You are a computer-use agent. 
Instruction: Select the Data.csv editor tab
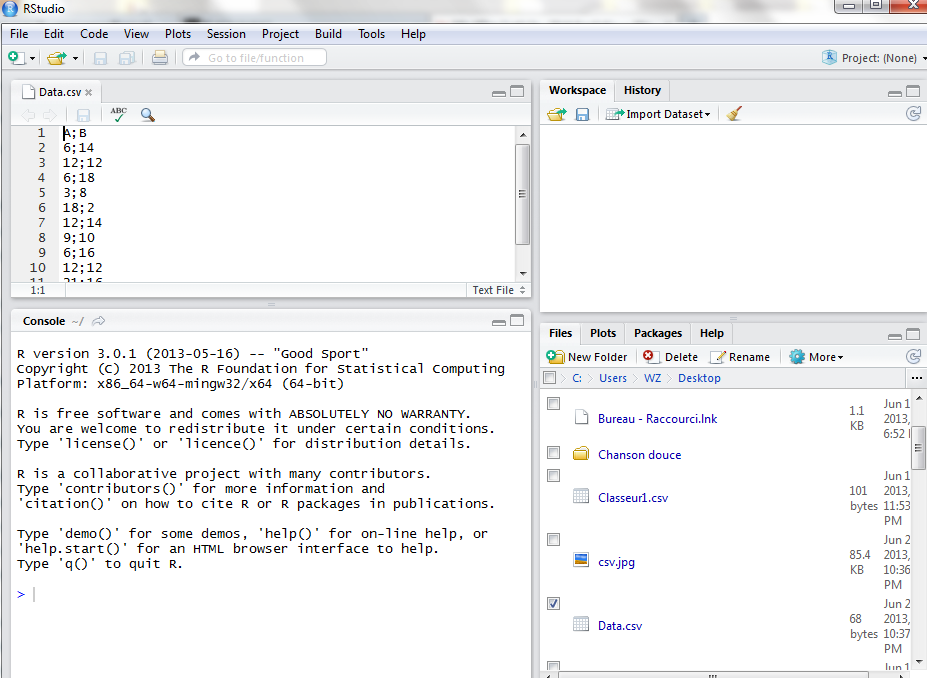point(58,92)
